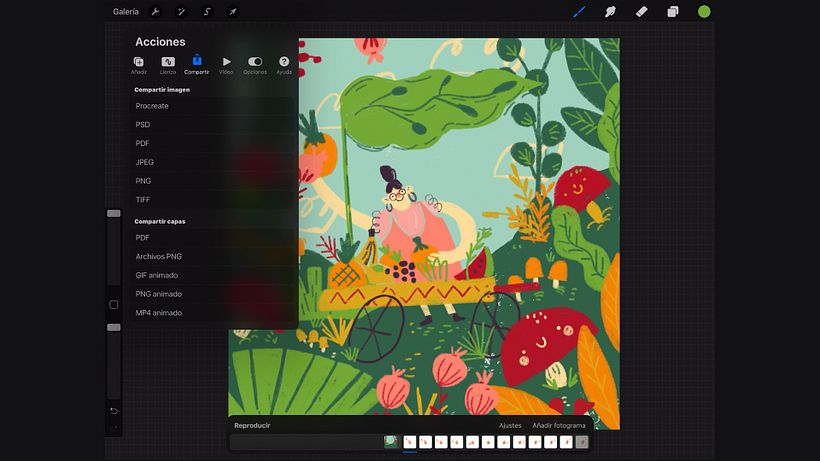Viewport: 820px width, 461px height.
Task: Share layers as PDF under Compartir capas
Action: [x=212, y=237]
